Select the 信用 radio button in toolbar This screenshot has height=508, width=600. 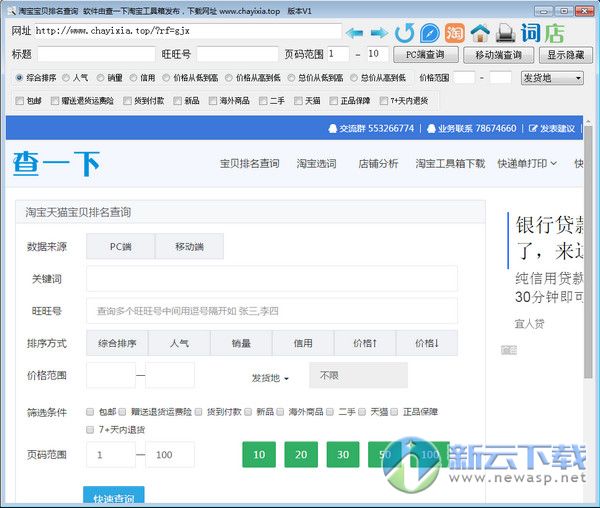133,78
